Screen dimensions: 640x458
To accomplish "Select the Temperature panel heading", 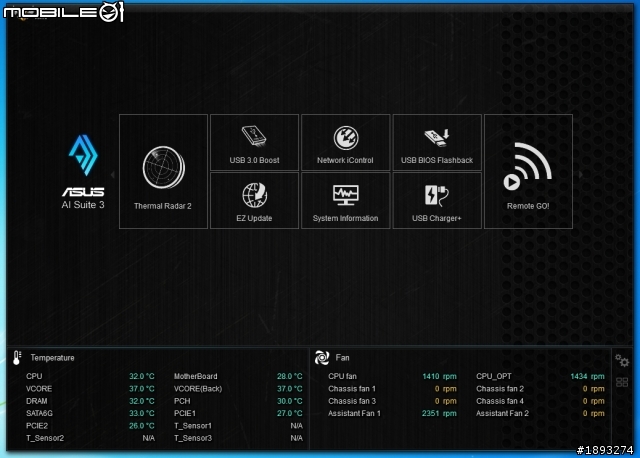I will click(x=52, y=358).
